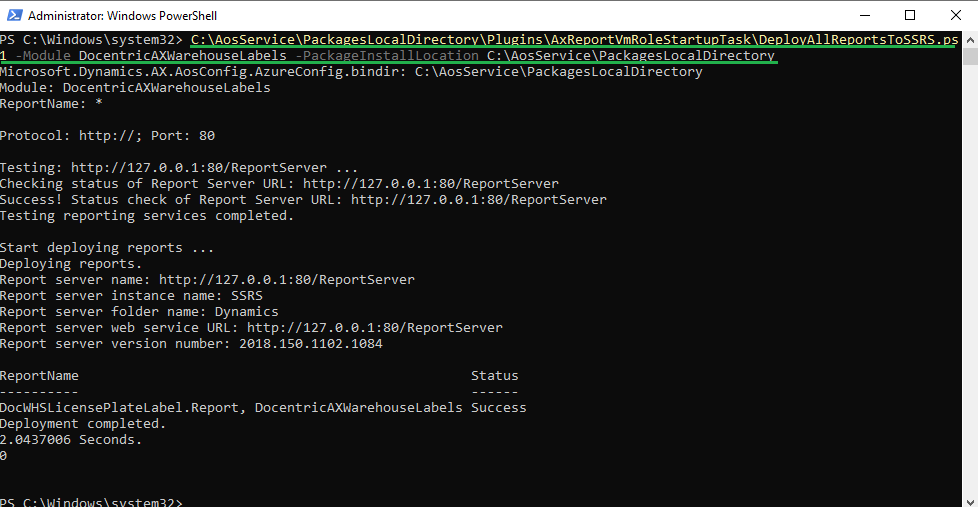The width and height of the screenshot is (978, 507).
Task: Click the "Administrator: Windows PowerShell" title text
Action: coord(122,16)
